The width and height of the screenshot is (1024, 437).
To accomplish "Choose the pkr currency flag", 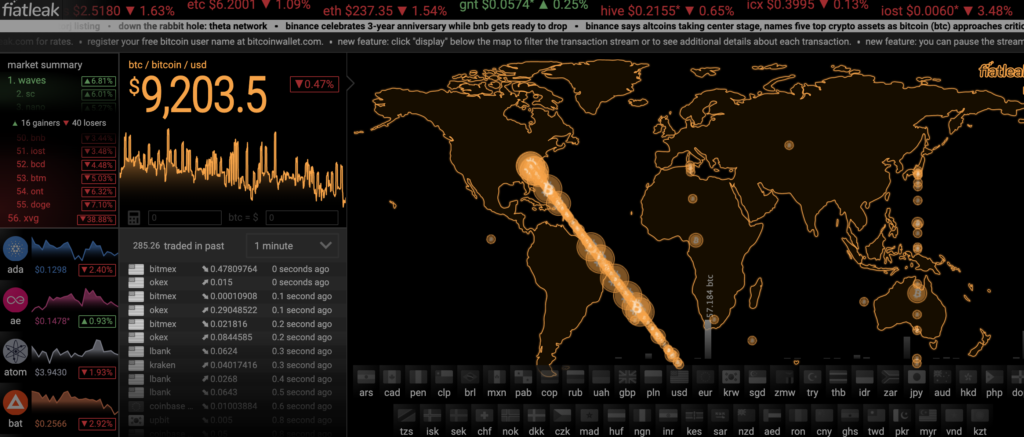I will (902, 415).
